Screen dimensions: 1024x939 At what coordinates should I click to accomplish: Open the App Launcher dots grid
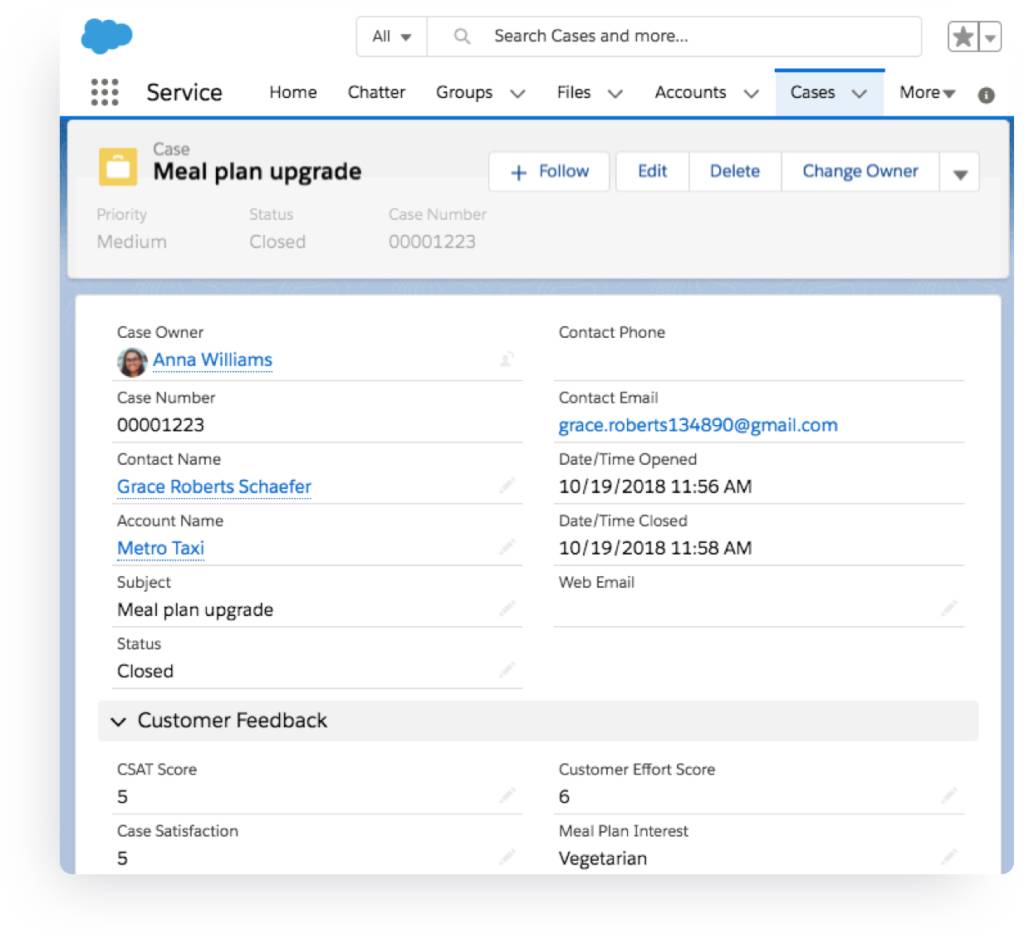[104, 92]
